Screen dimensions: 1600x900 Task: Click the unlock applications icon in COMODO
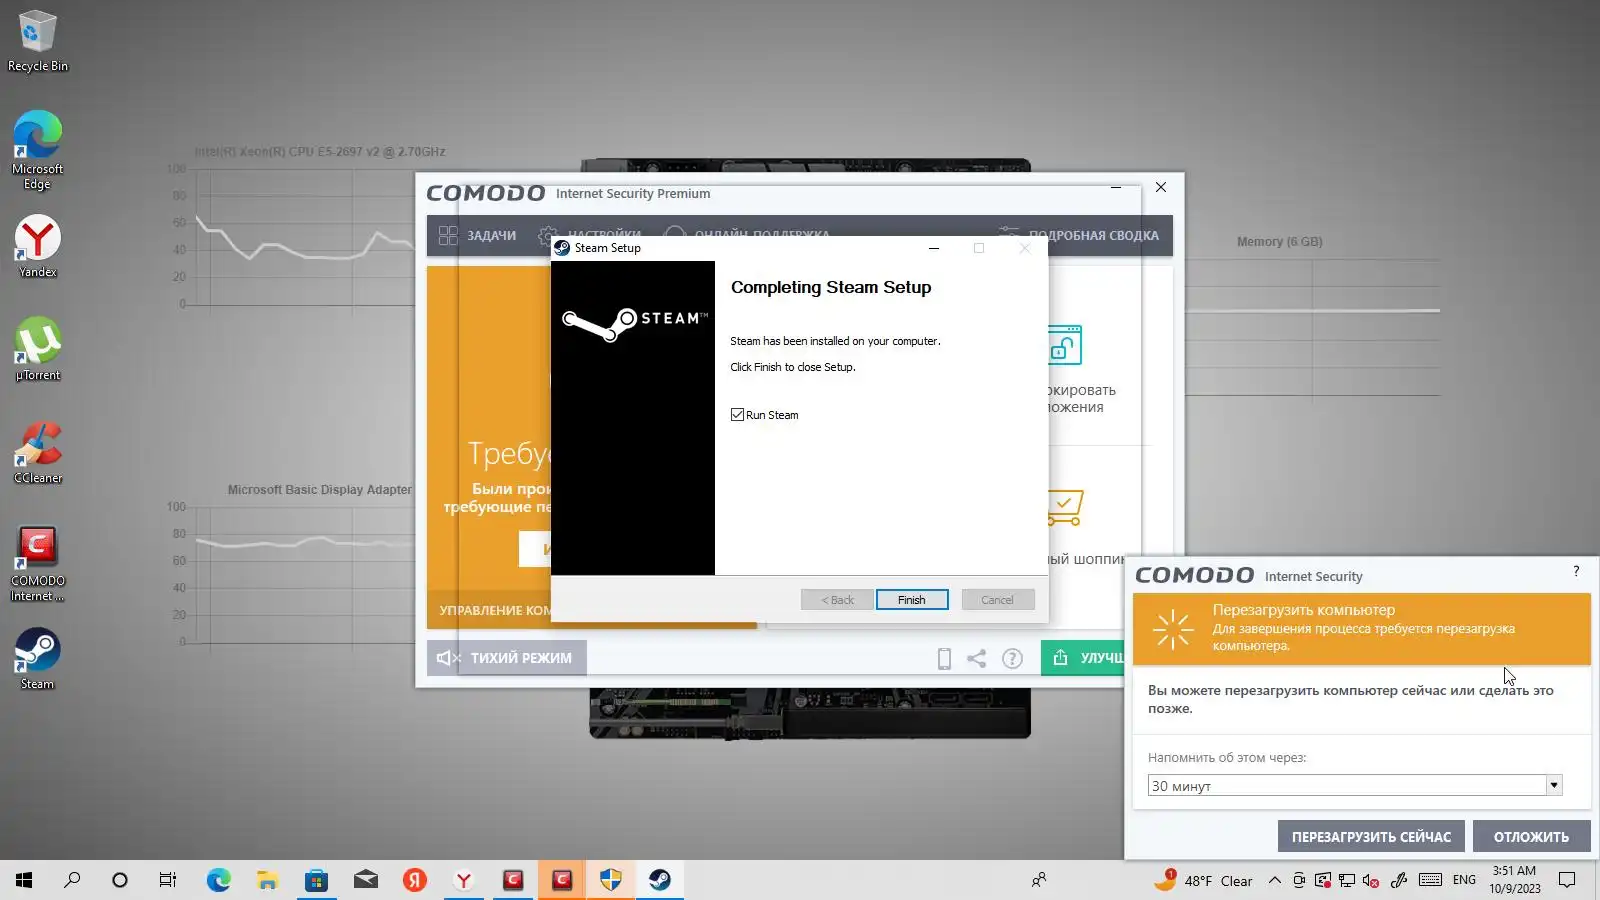(1064, 345)
